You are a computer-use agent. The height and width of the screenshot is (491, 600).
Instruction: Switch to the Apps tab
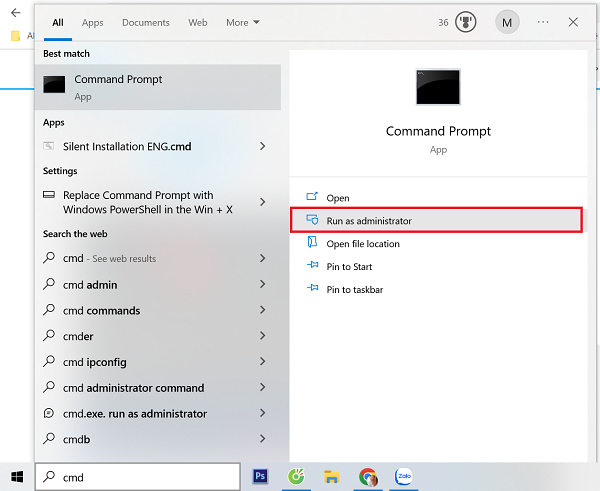[92, 22]
